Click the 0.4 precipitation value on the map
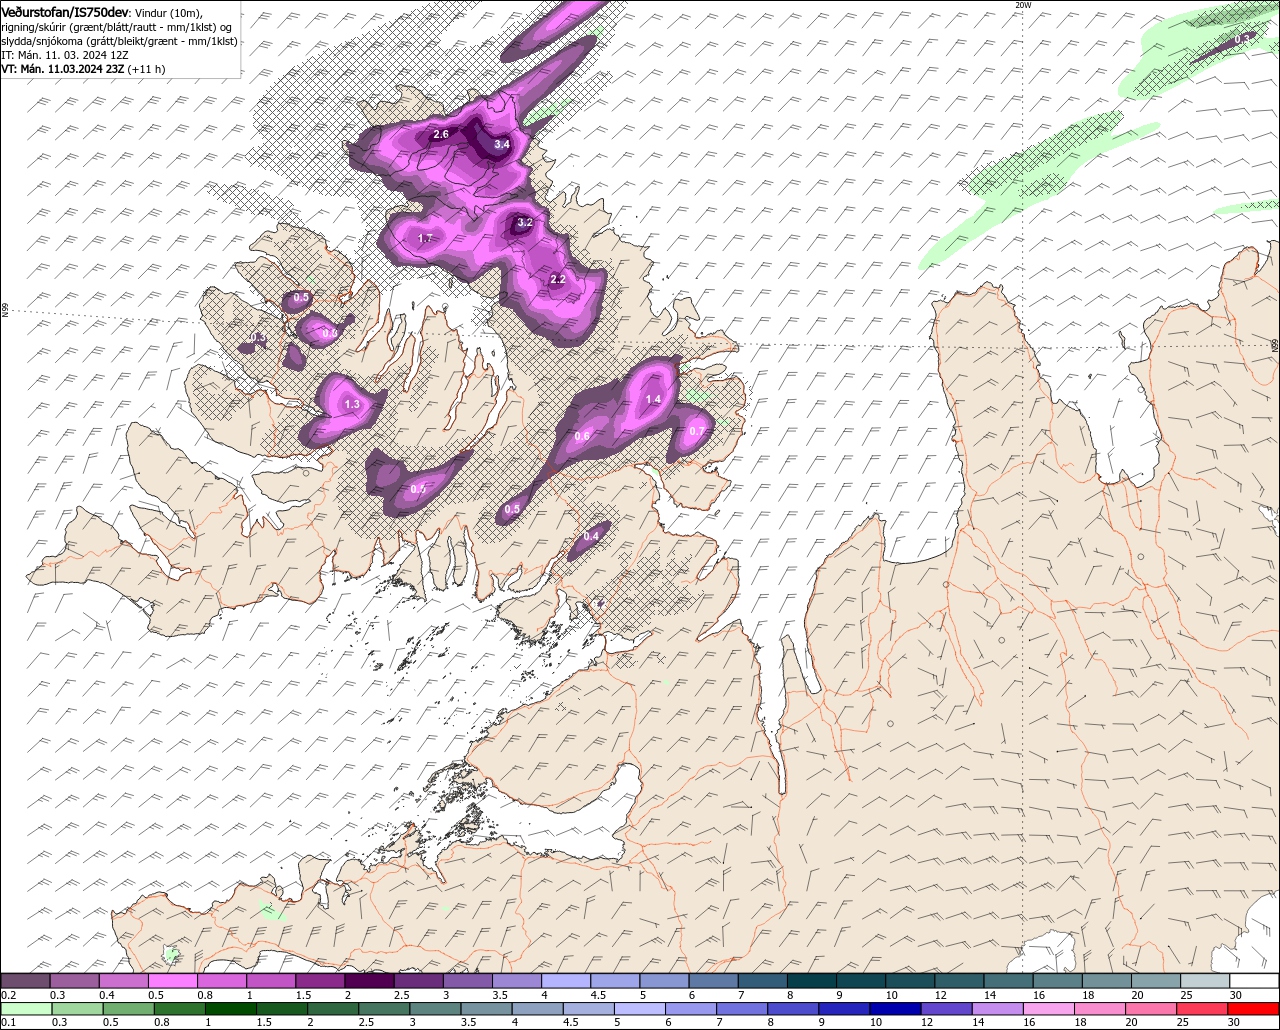The width and height of the screenshot is (1280, 1030). (x=591, y=536)
